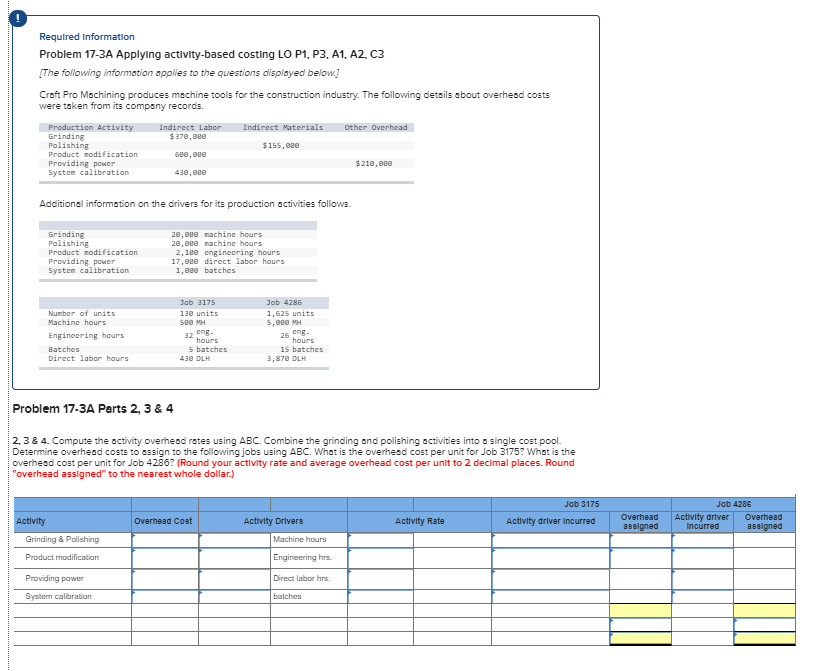Viewport: 835px width, 671px height.
Task: Click 'Job 4286' header in answer table
Action: click(x=733, y=504)
